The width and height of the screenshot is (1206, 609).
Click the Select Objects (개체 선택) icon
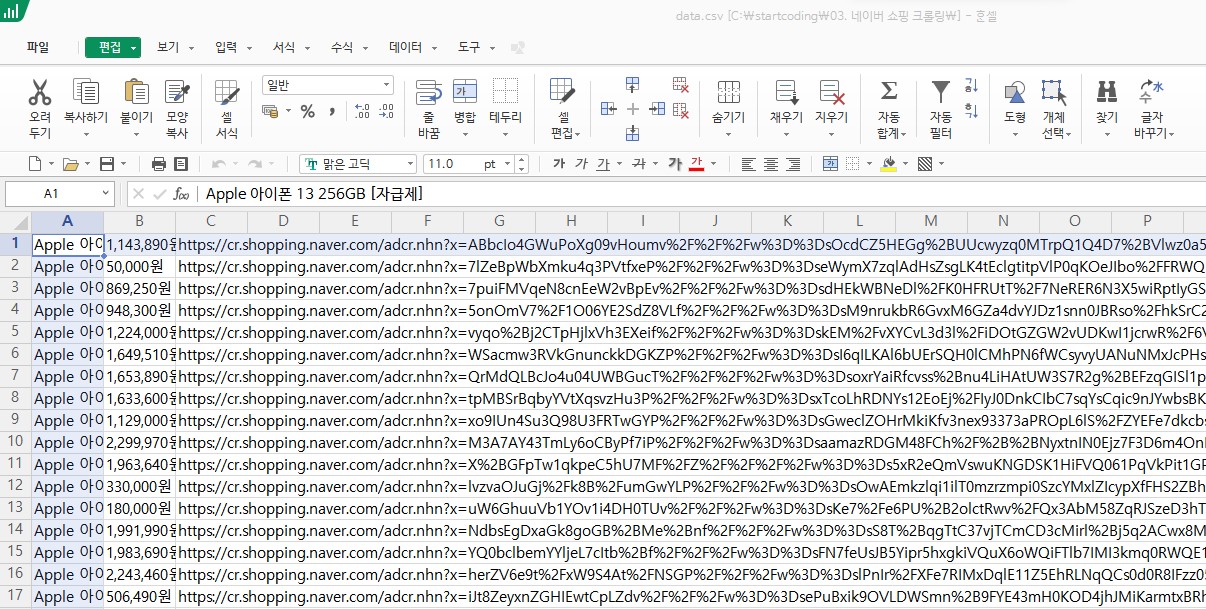(x=1053, y=93)
